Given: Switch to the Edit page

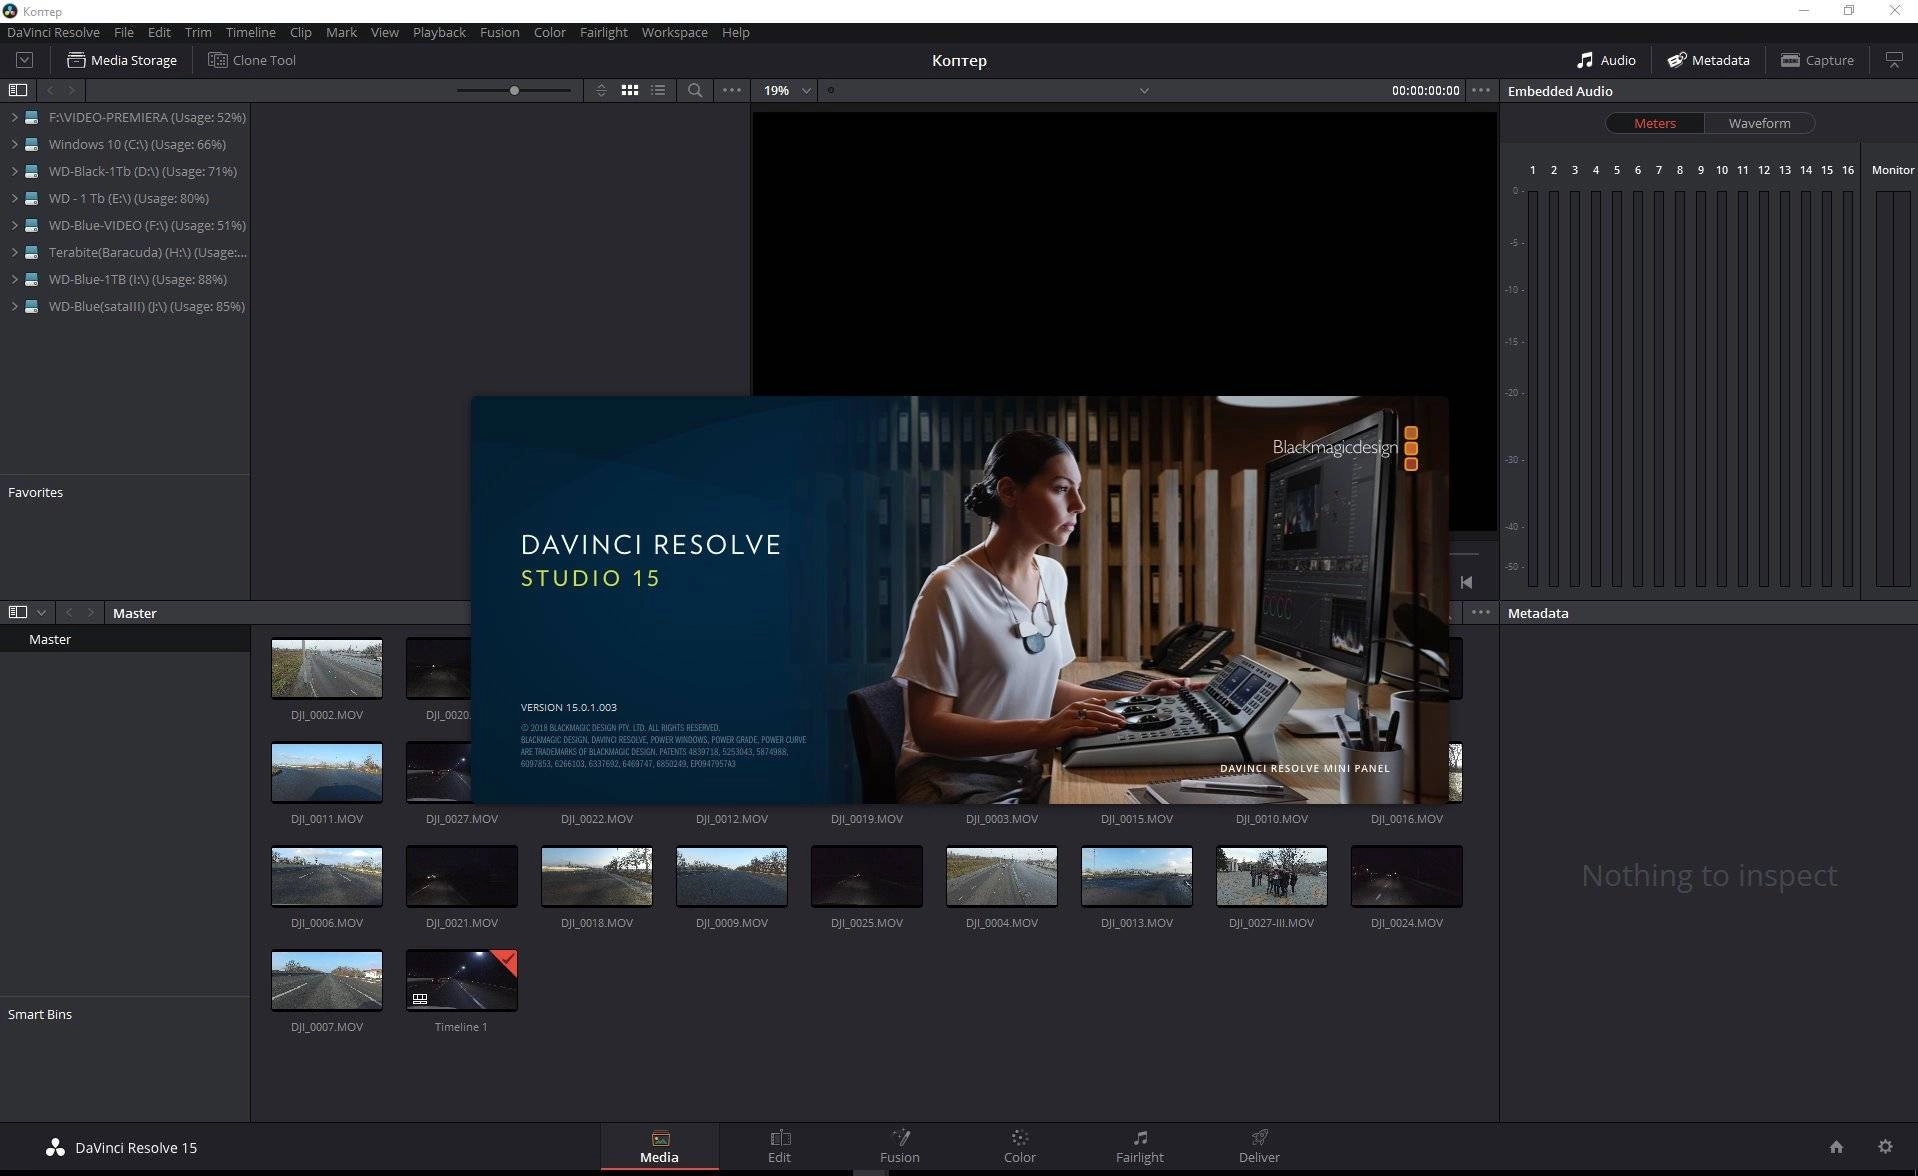Looking at the screenshot, I should pos(779,1146).
